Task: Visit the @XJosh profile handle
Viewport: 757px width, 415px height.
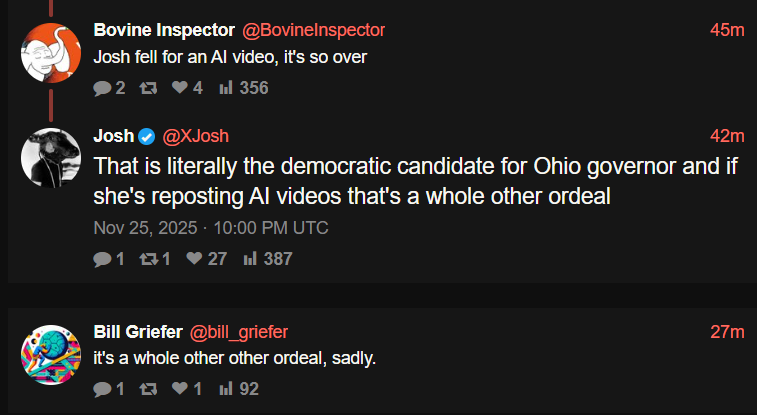Action: (202, 136)
